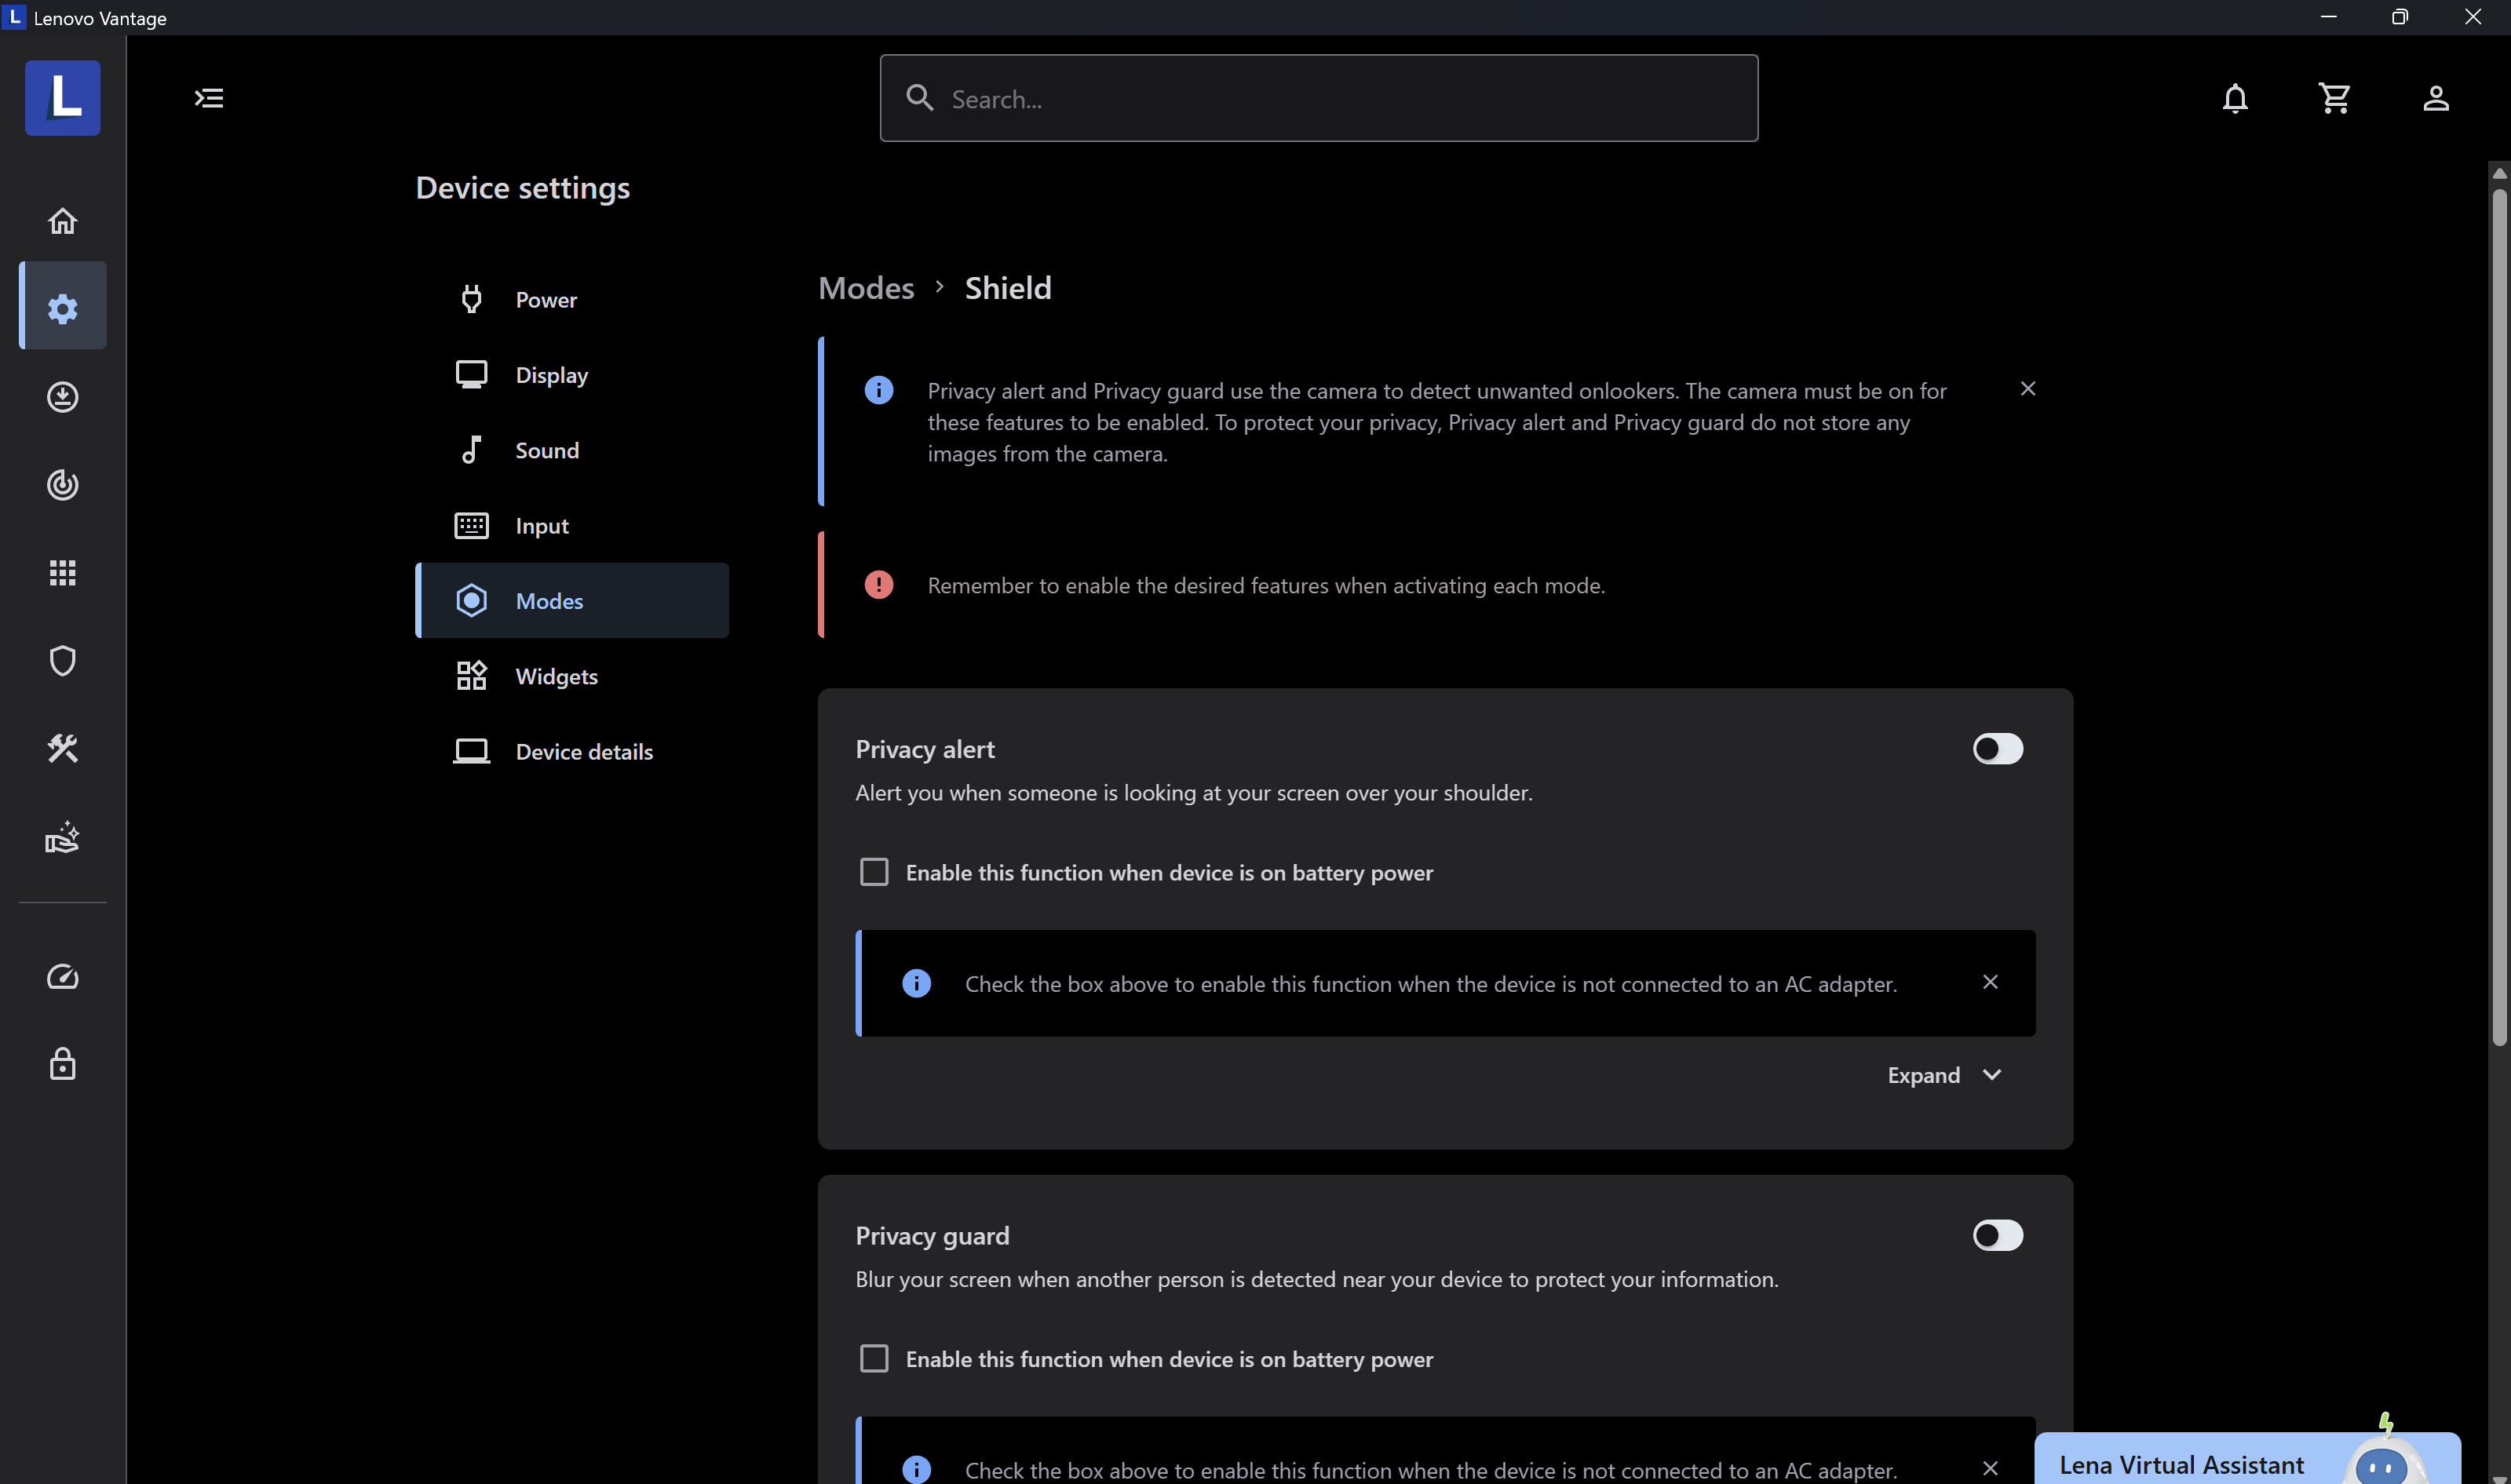The image size is (2511, 1484).
Task: Expand the Privacy alert section
Action: 1943,1075
